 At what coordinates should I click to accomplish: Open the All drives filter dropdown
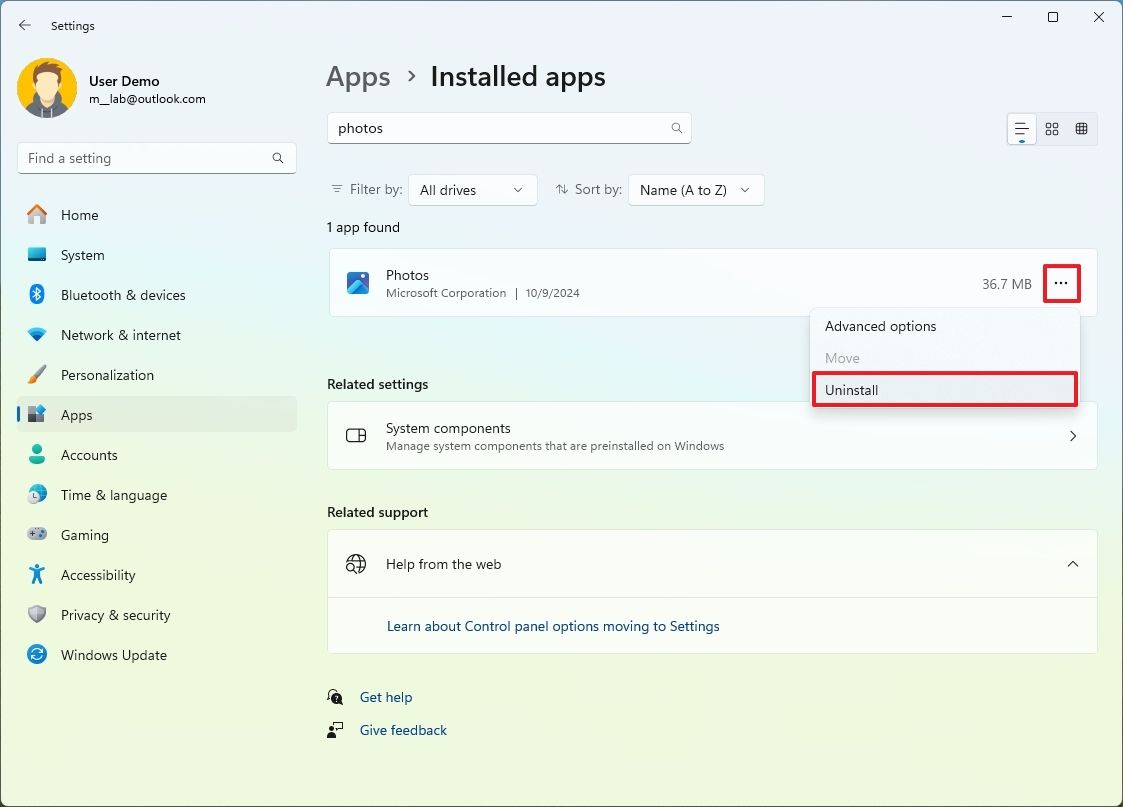coord(472,189)
